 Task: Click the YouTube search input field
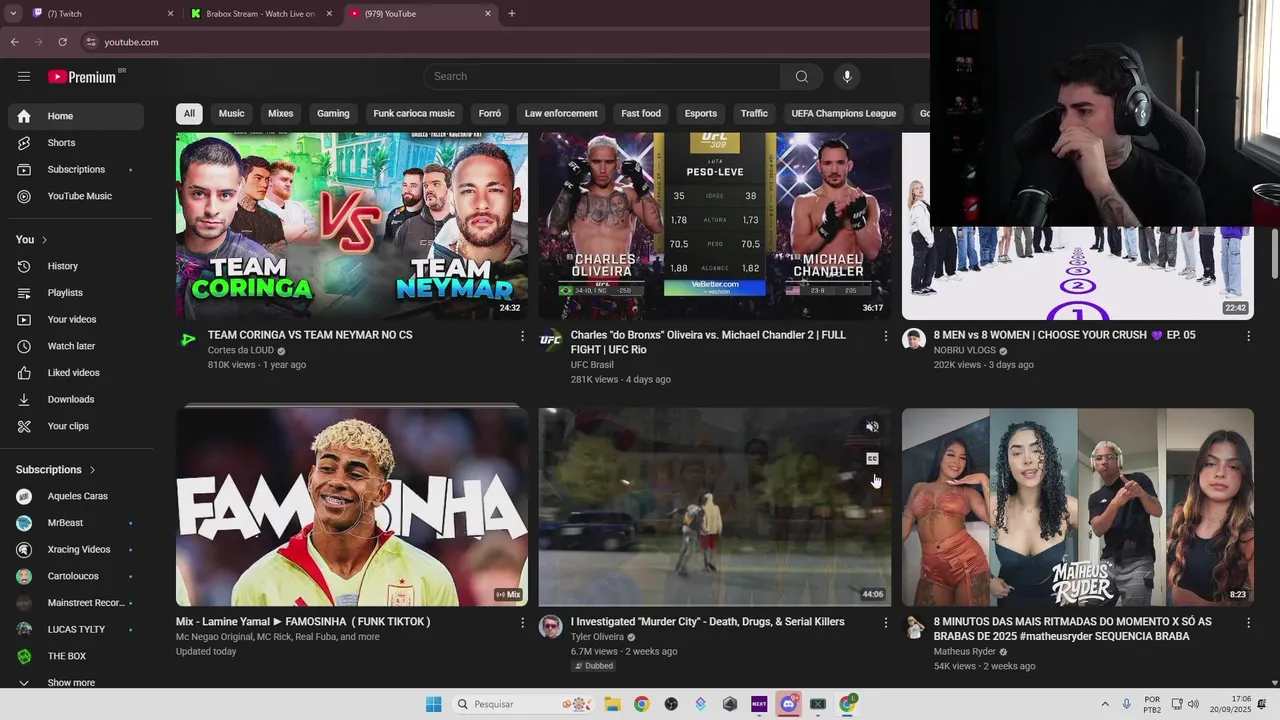pyautogui.click(x=603, y=77)
